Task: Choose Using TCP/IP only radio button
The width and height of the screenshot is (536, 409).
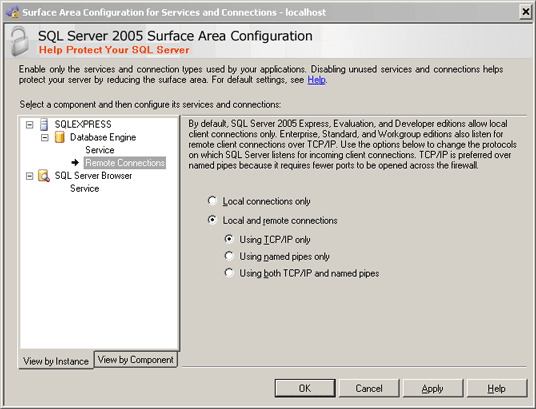Action: pyautogui.click(x=229, y=239)
